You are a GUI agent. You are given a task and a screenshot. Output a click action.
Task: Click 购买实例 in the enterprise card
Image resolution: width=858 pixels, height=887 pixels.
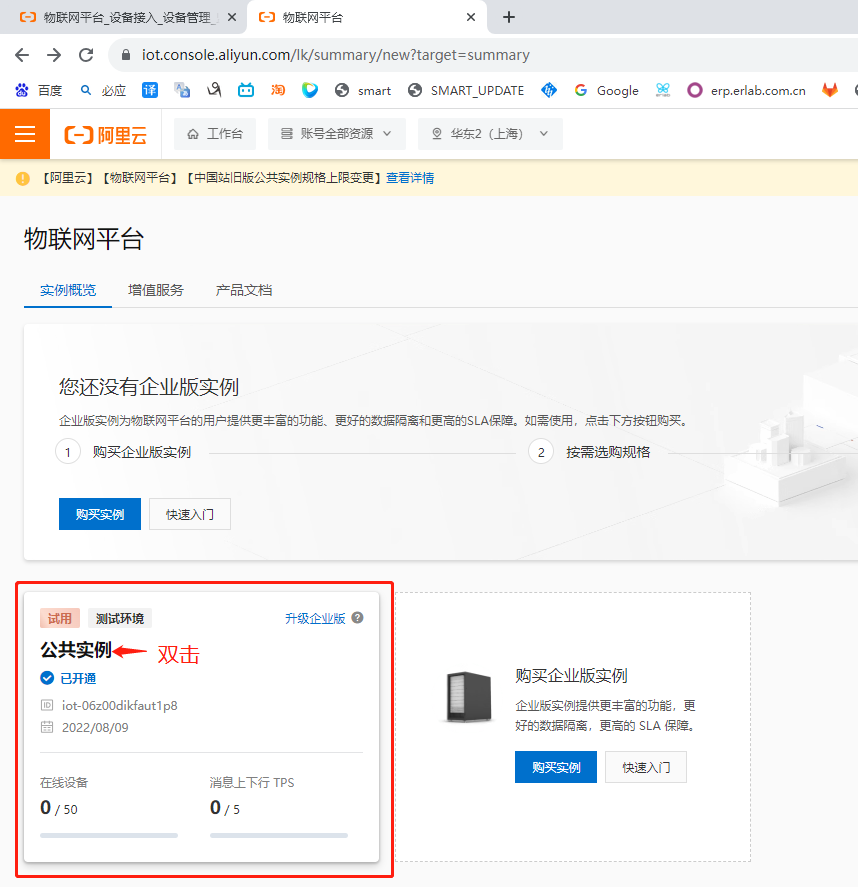pyautogui.click(x=555, y=767)
